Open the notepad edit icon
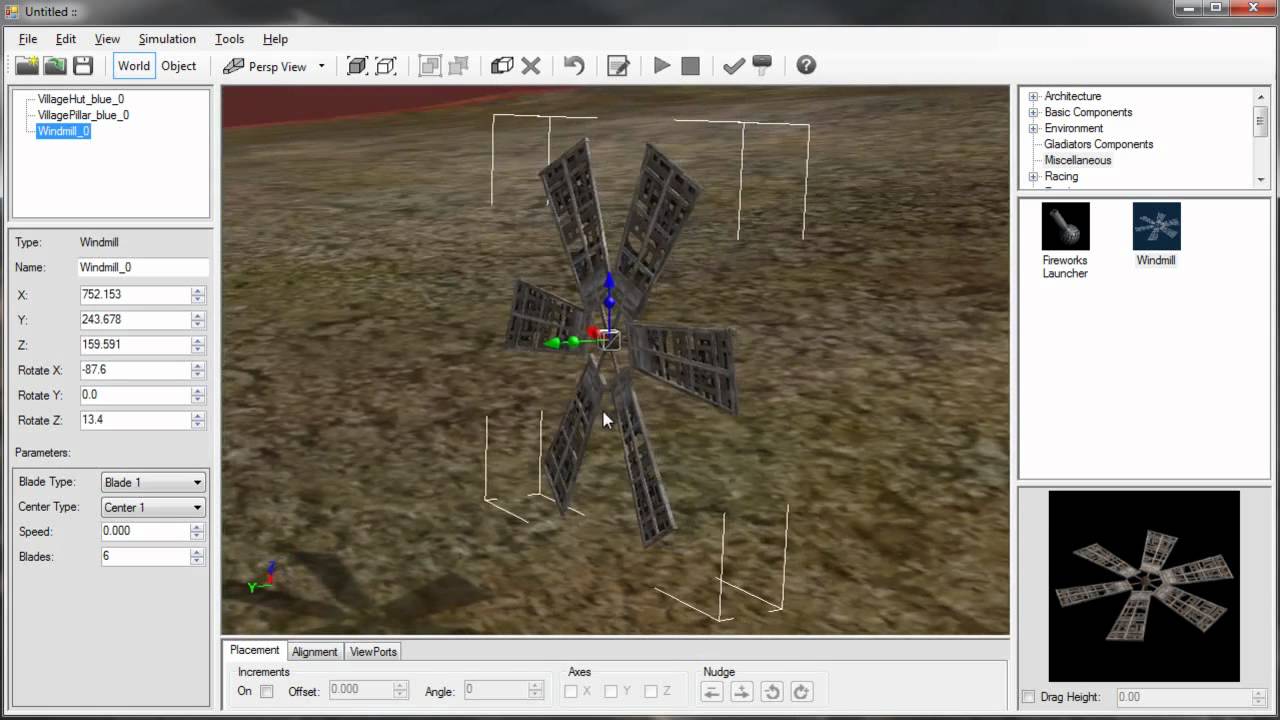The height and width of the screenshot is (720, 1280). click(x=618, y=66)
